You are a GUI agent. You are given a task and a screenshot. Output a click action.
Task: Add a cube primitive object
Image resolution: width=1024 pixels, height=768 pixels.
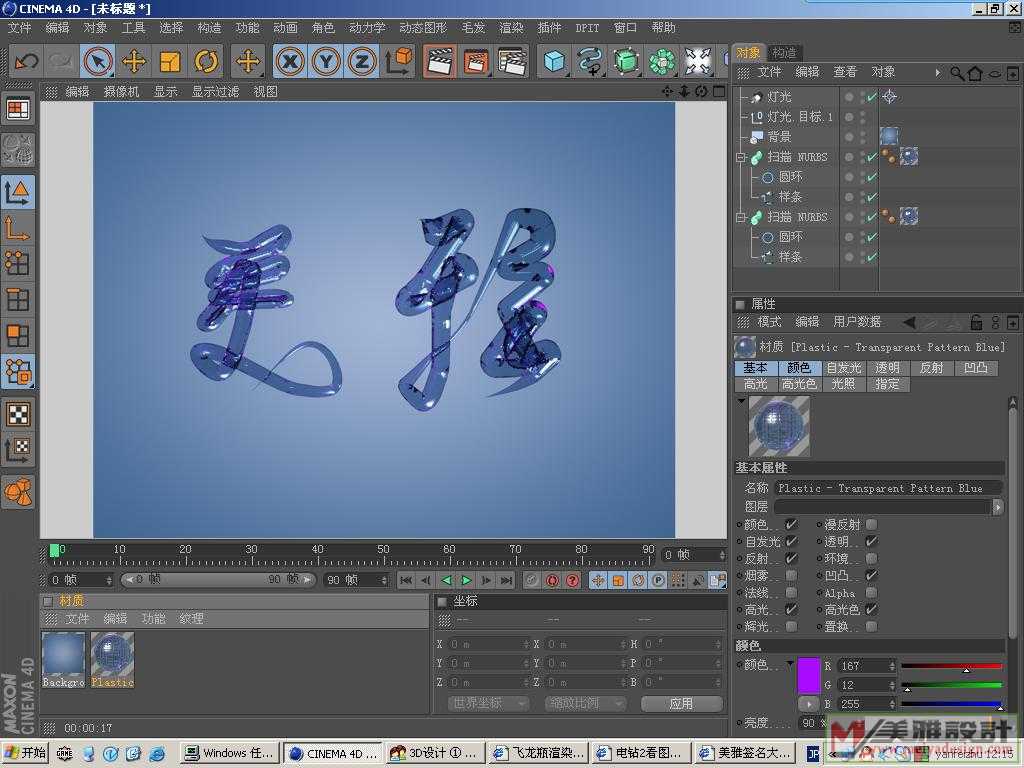554,62
